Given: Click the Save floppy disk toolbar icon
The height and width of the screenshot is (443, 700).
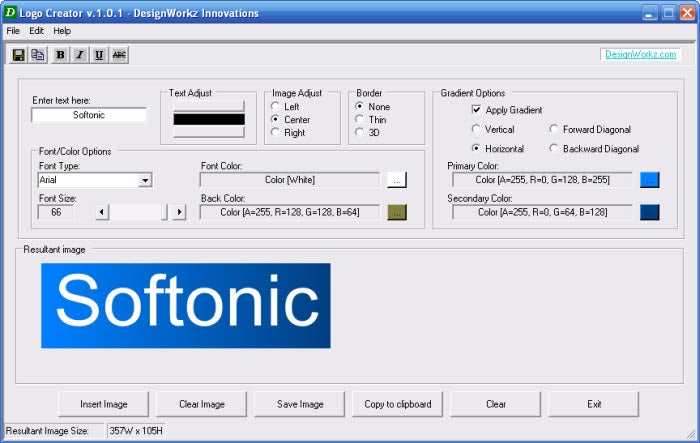Looking at the screenshot, I should (x=19, y=55).
